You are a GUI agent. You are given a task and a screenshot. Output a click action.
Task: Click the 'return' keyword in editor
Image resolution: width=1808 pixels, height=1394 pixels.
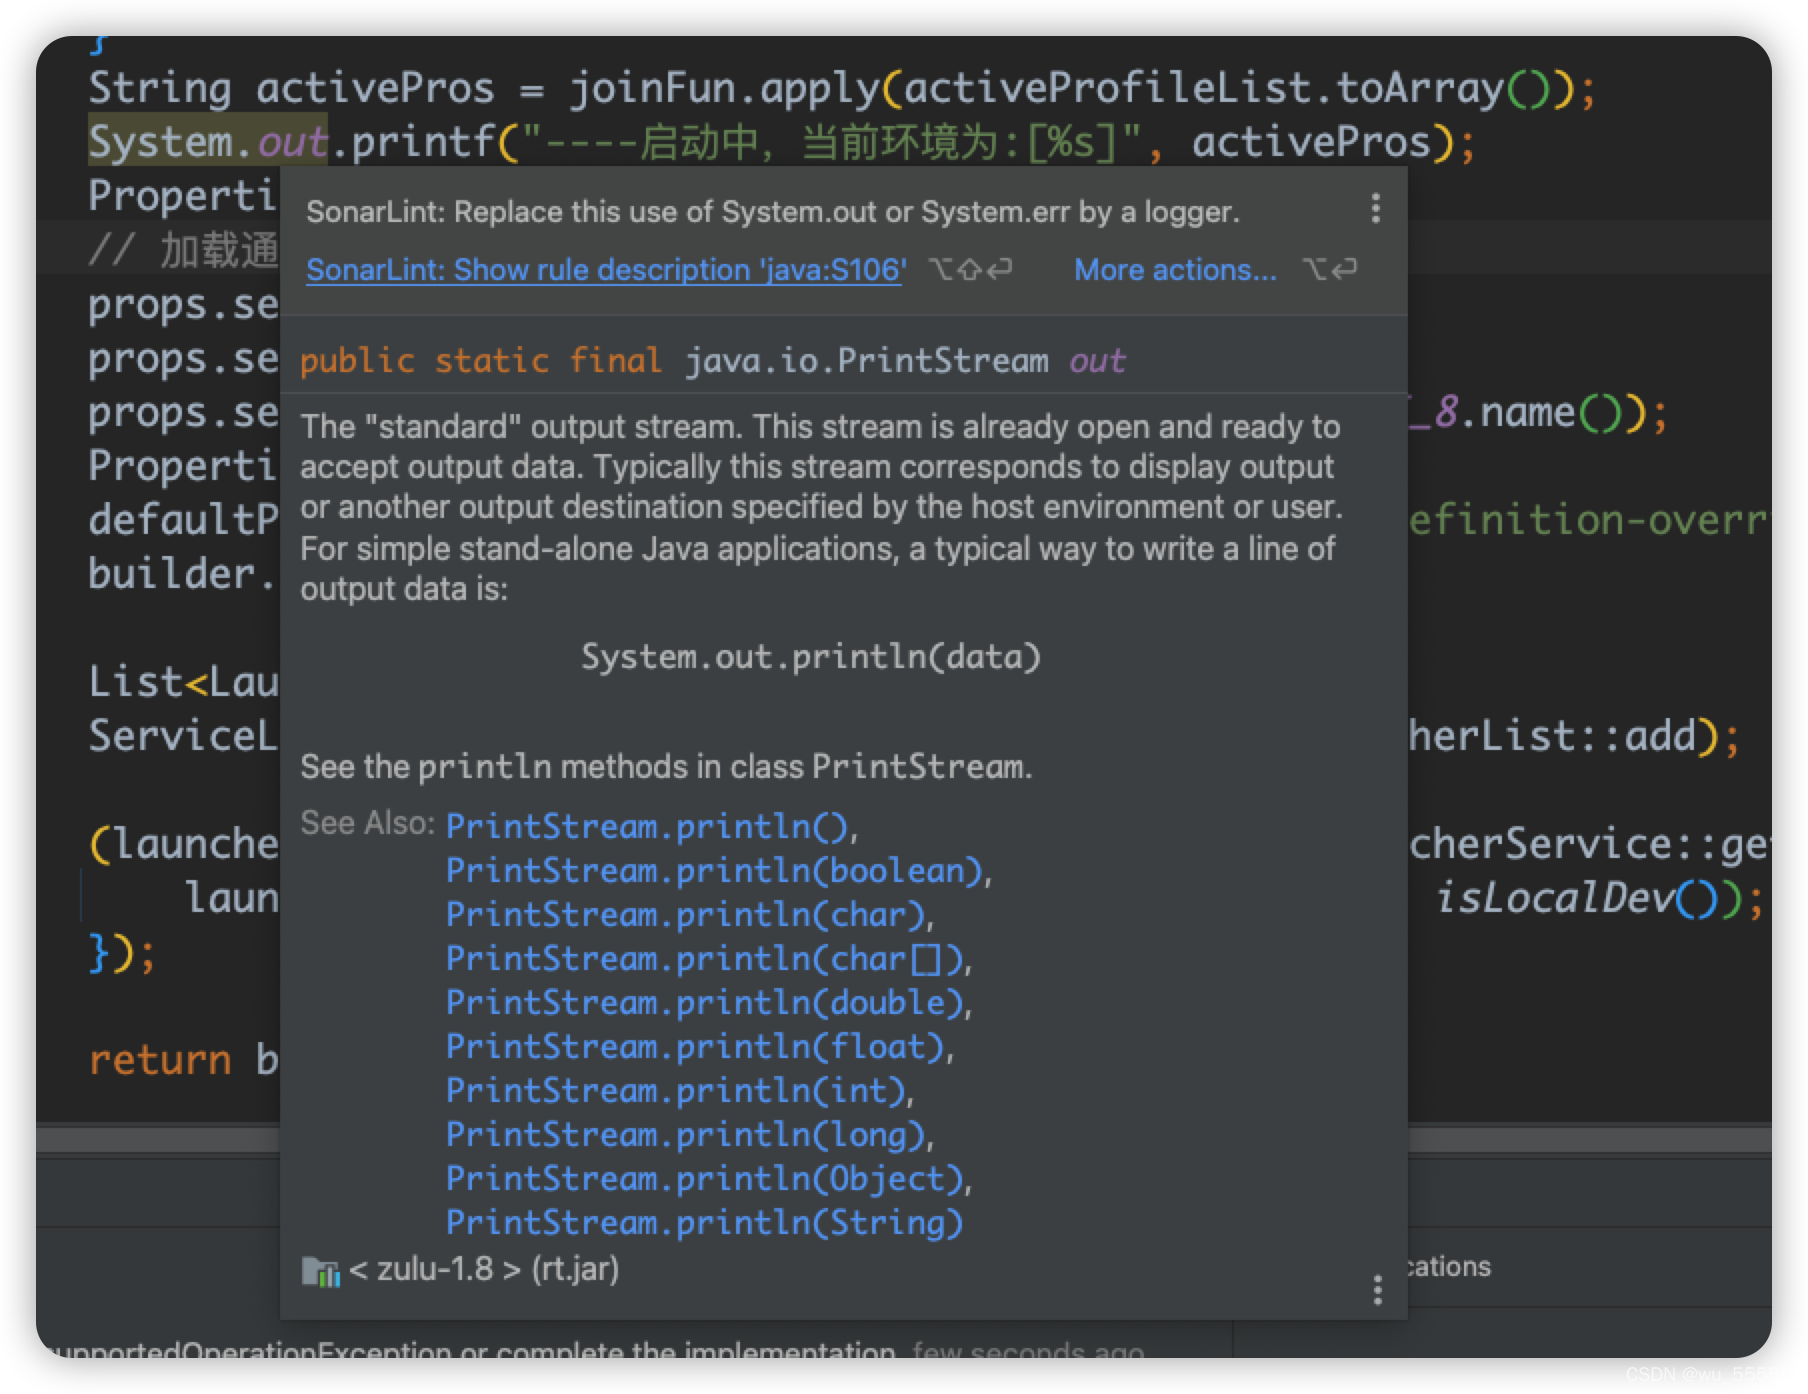160,1060
